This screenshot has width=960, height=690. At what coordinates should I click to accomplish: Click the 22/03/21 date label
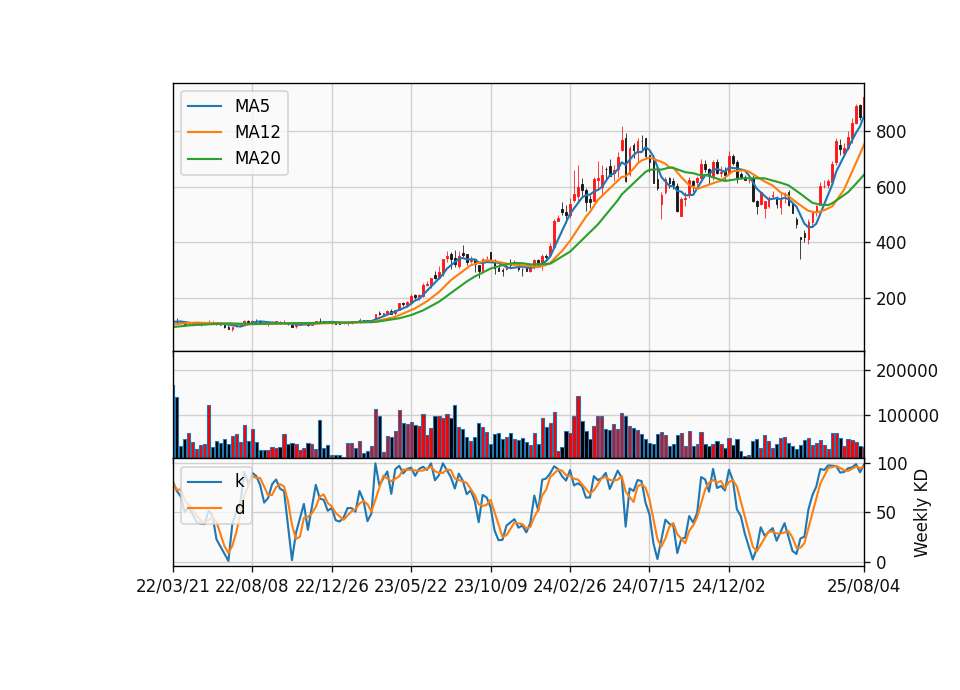tap(173, 587)
